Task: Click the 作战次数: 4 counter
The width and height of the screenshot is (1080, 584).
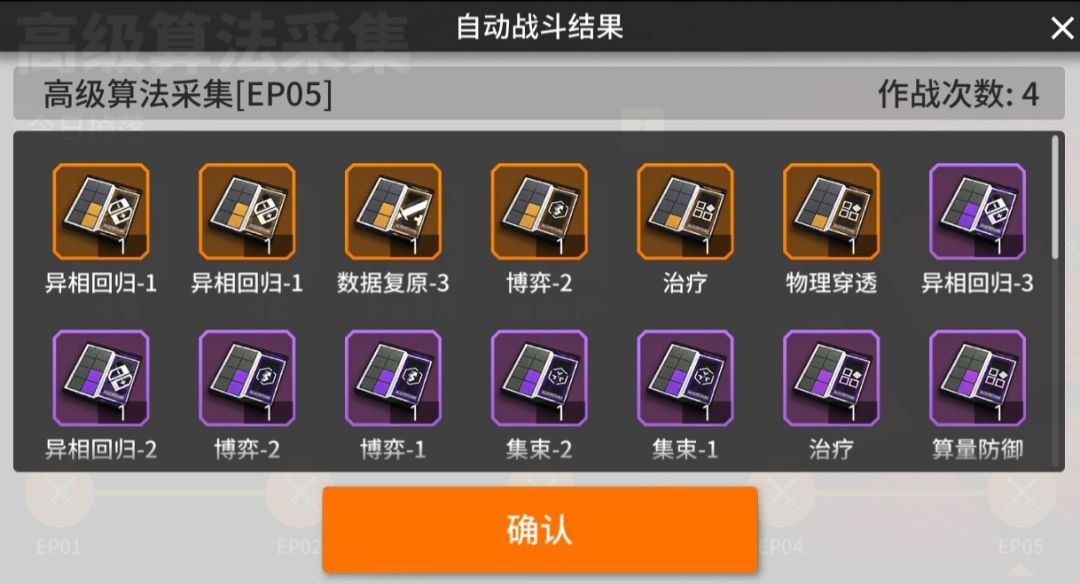Action: 958,94
